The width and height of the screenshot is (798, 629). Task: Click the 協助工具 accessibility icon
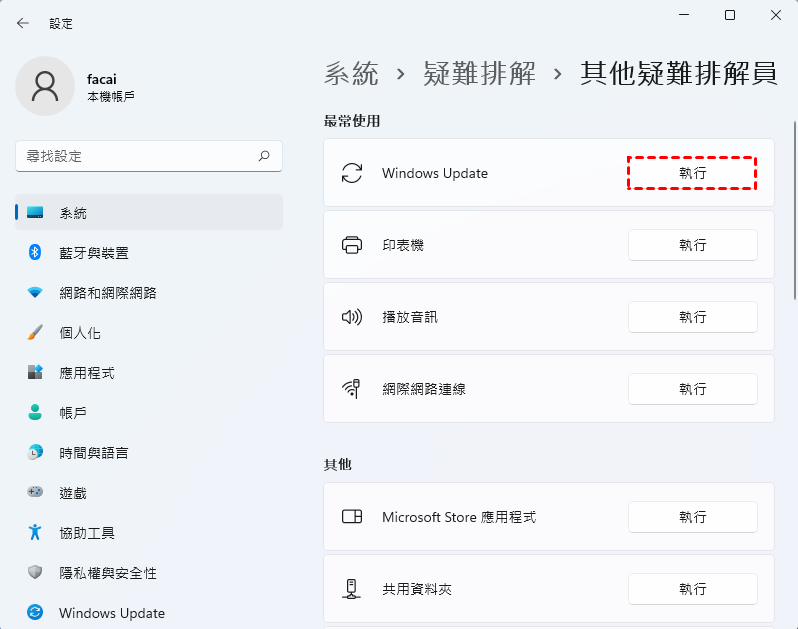[x=36, y=533]
